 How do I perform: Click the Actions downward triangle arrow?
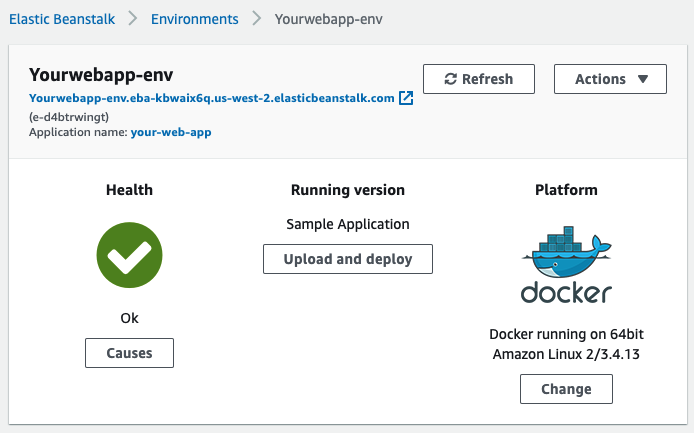tap(643, 79)
